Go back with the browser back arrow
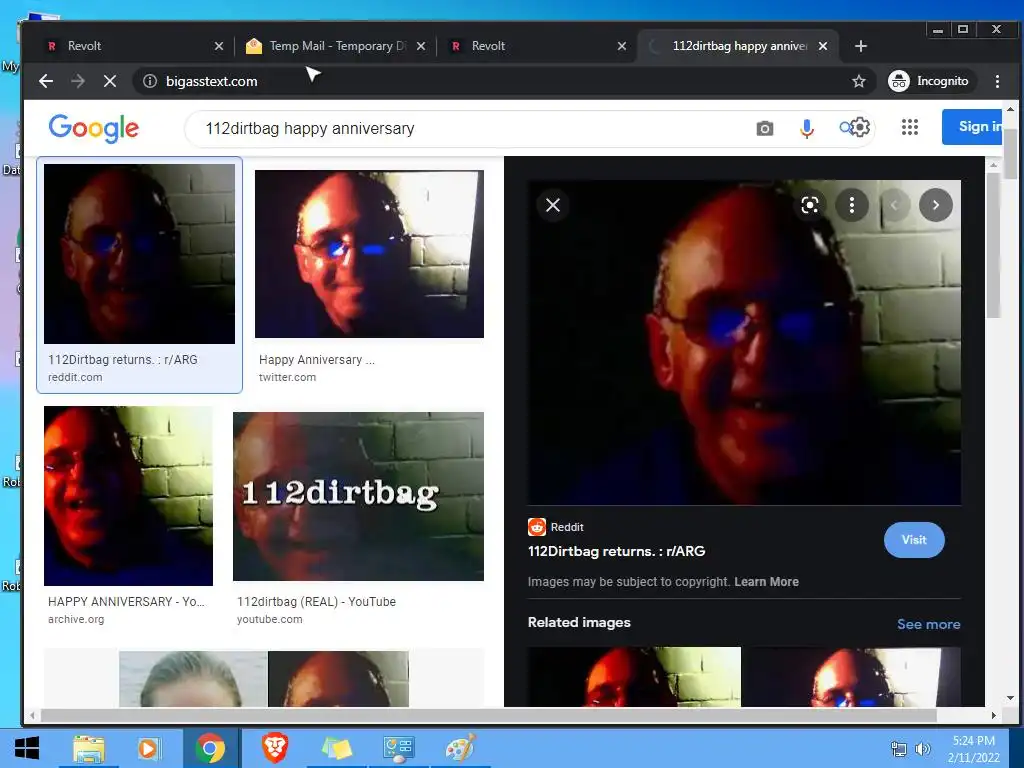1024x768 pixels. click(x=46, y=81)
